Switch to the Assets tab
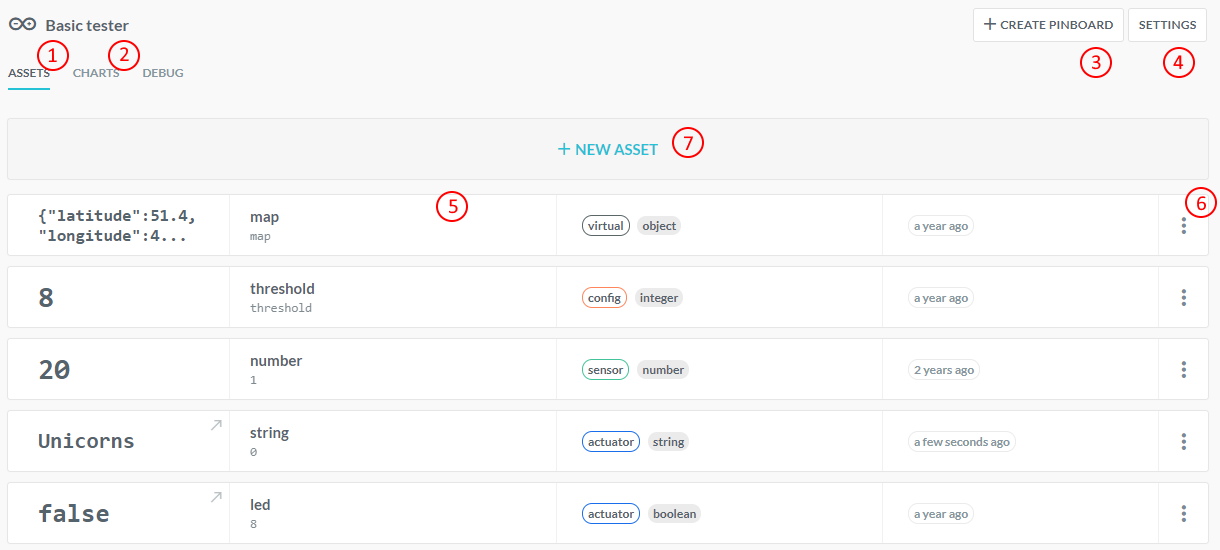The width and height of the screenshot is (1220, 550). click(29, 73)
